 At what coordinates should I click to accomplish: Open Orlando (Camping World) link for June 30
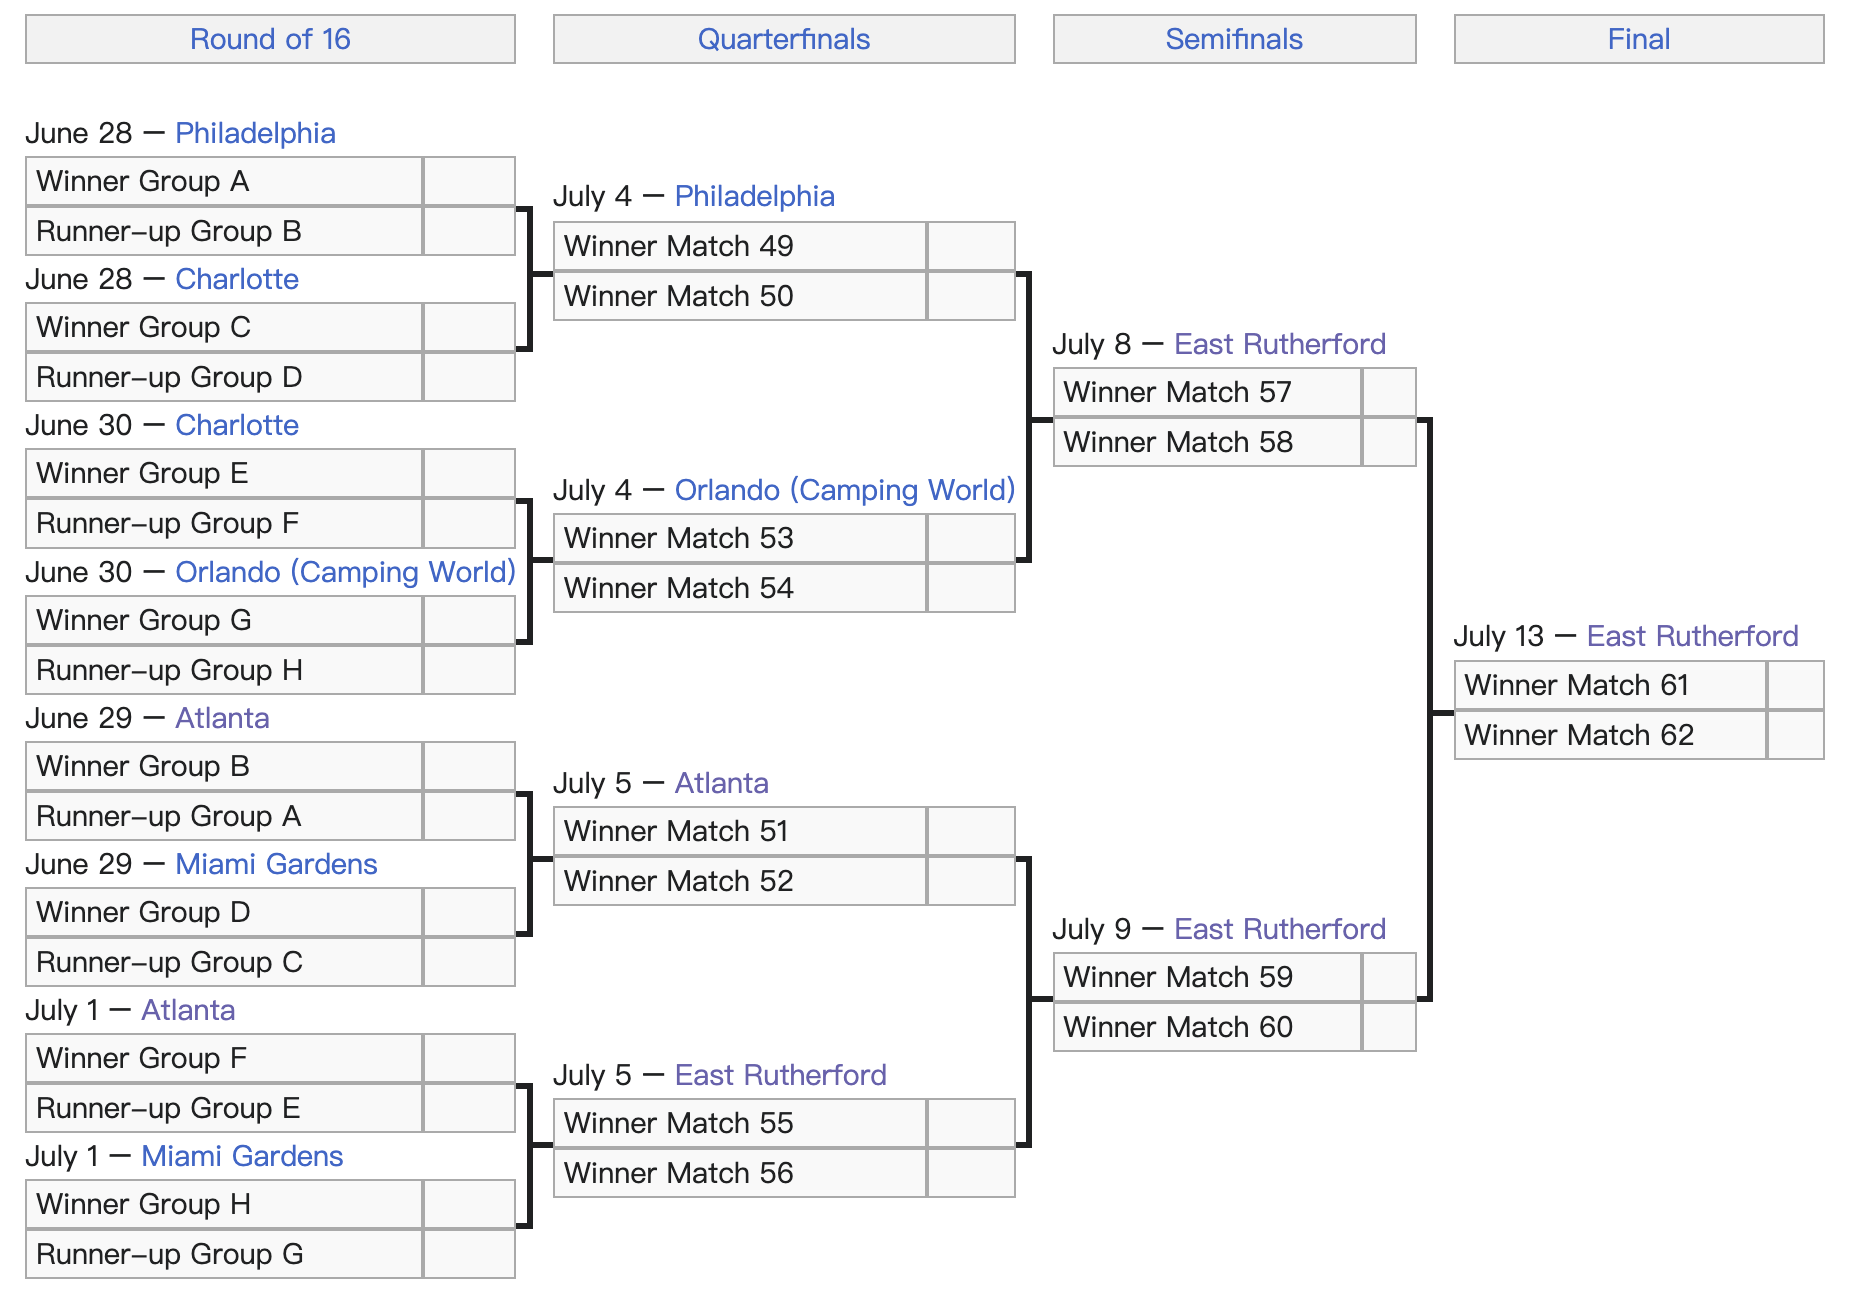[x=345, y=572]
